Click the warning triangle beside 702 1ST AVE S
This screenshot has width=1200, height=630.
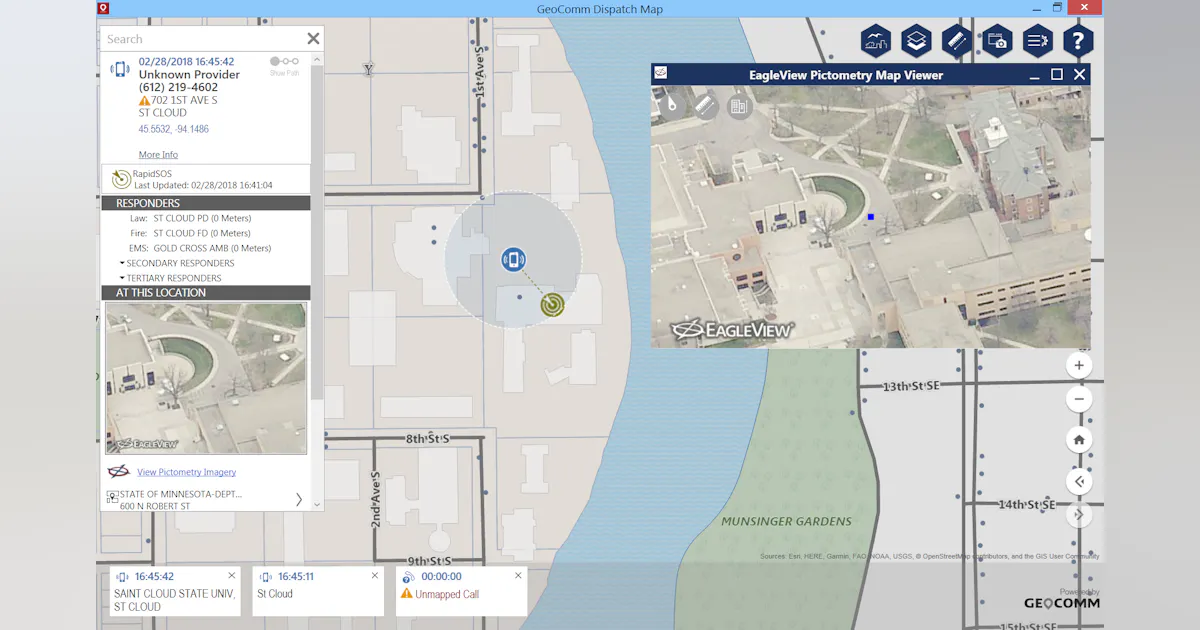(x=144, y=100)
